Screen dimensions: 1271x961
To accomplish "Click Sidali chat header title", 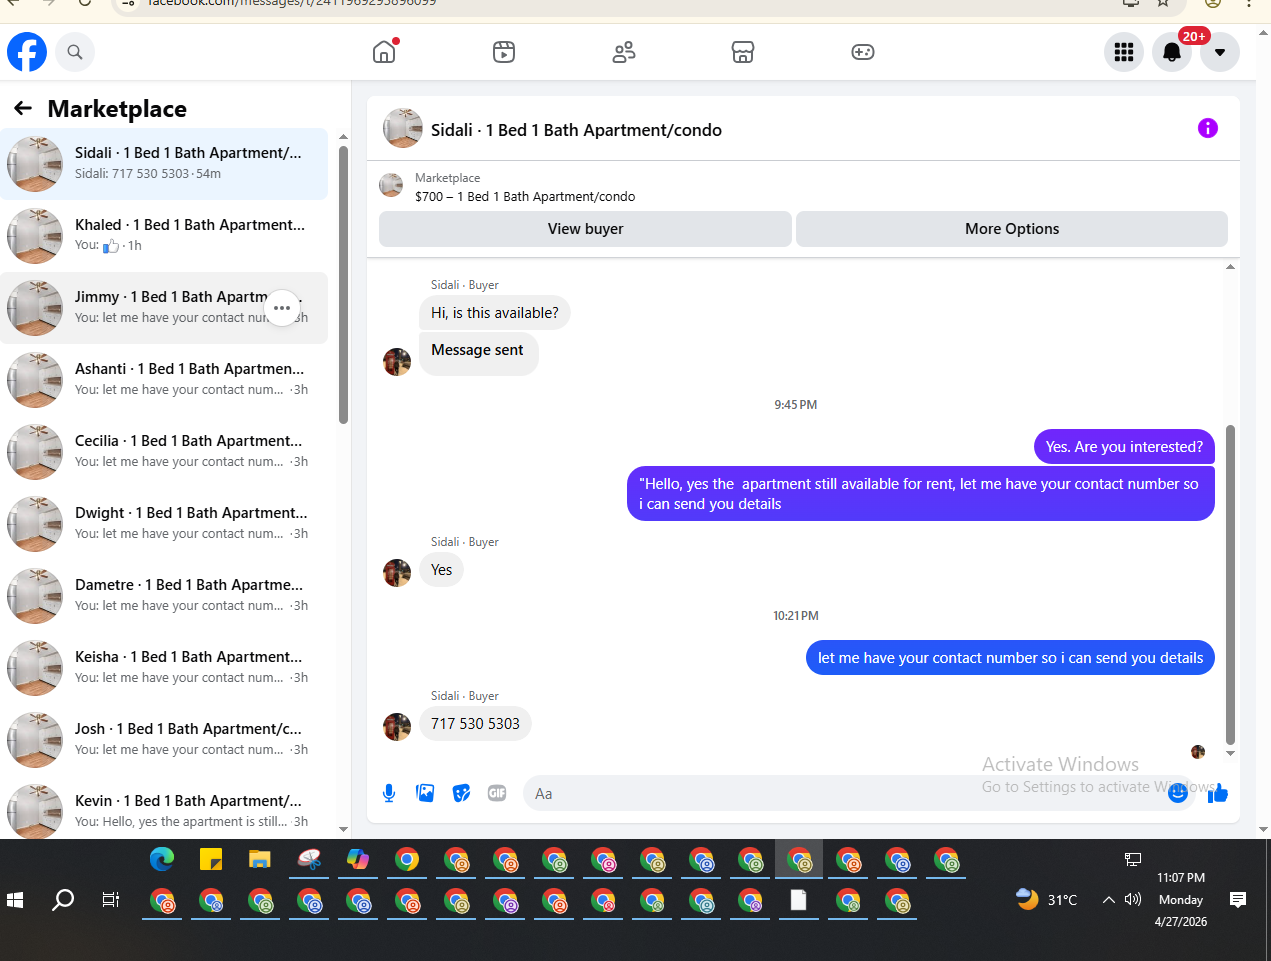I will coord(576,130).
